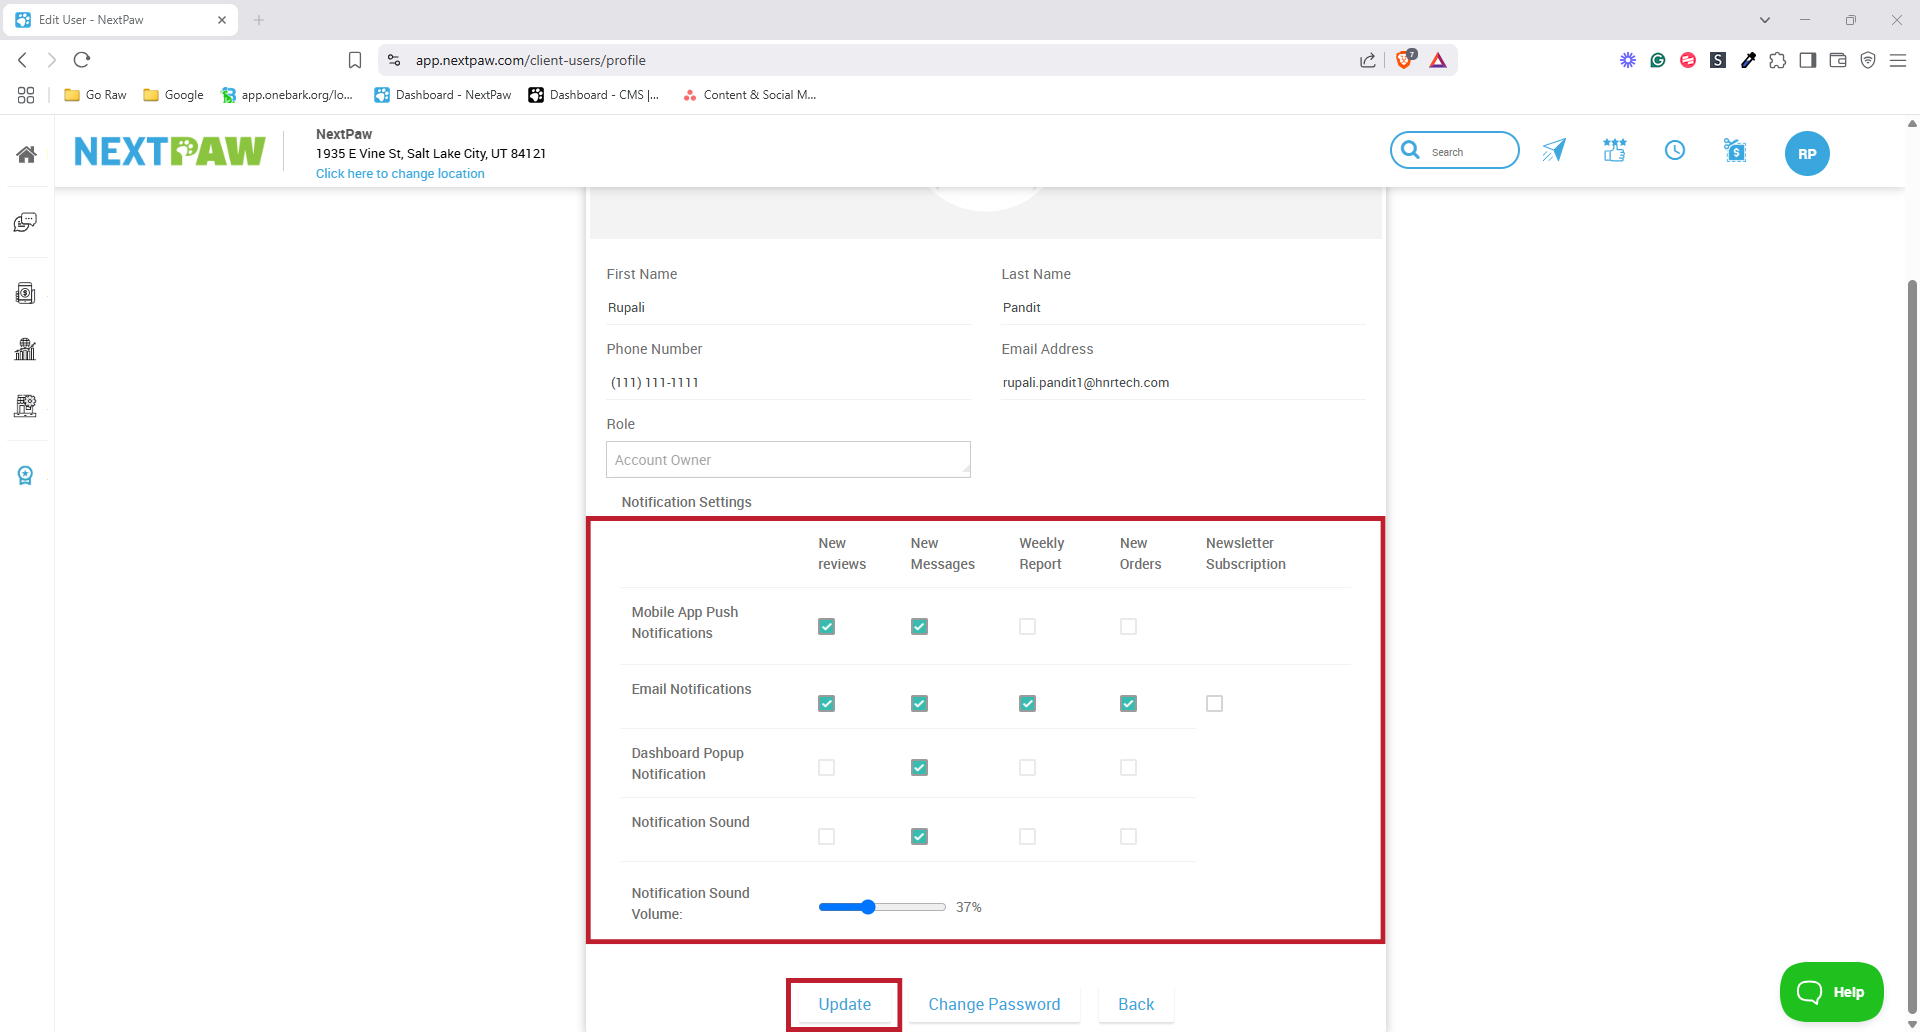Uncheck Mobile App Push New reviews checkbox
Screen dimensions: 1920x1032
(x=826, y=626)
